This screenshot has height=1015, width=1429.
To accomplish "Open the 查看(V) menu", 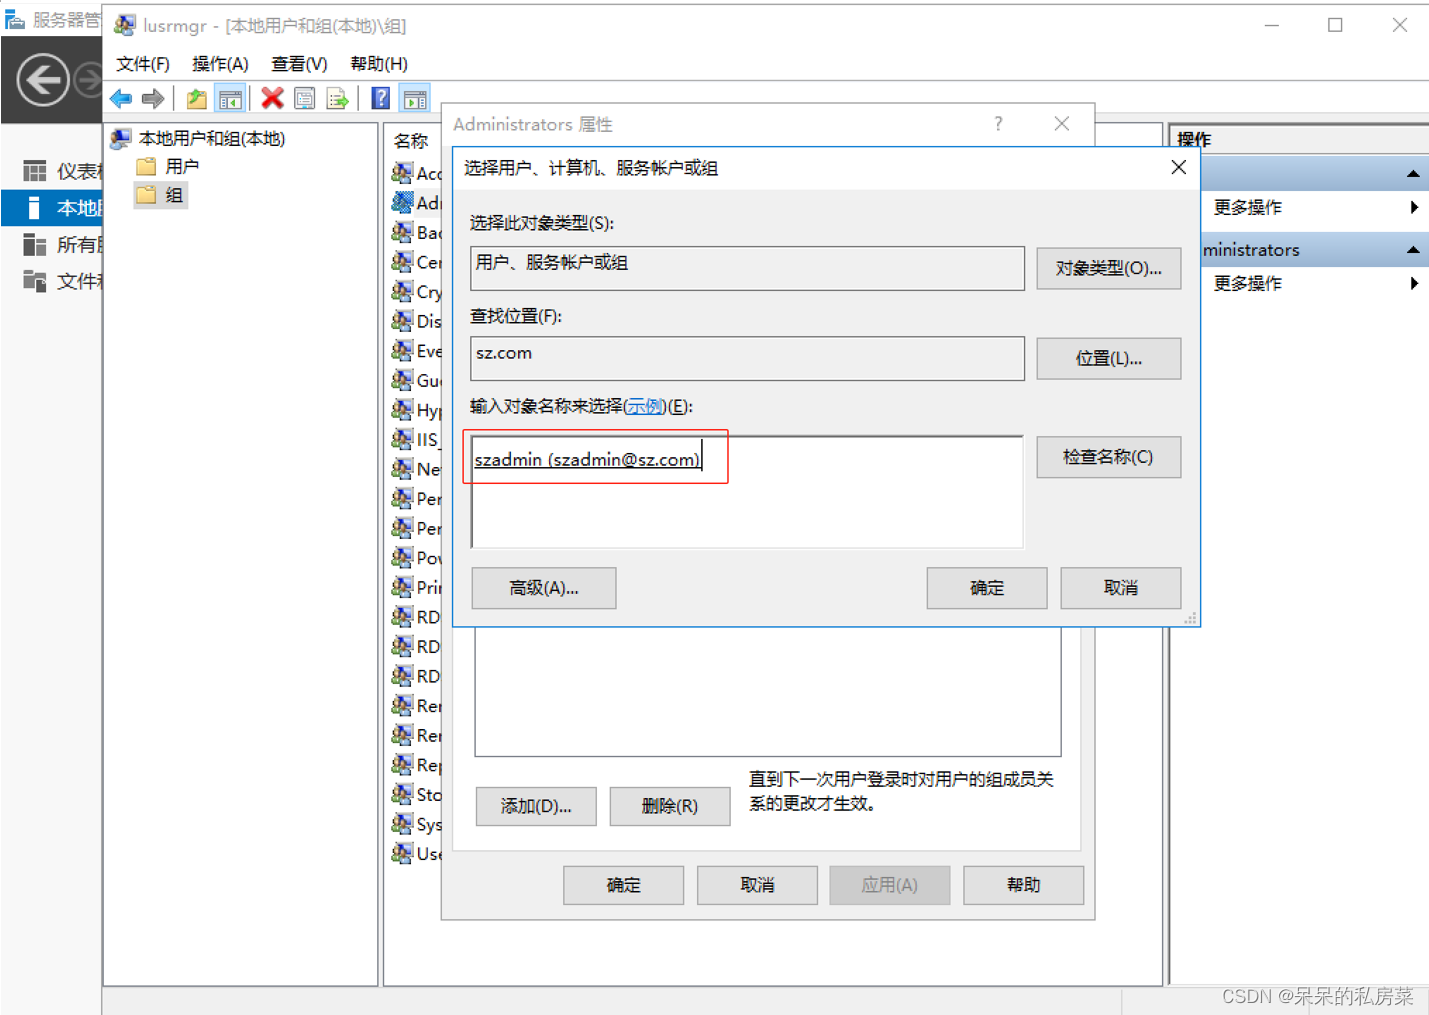I will [x=299, y=64].
